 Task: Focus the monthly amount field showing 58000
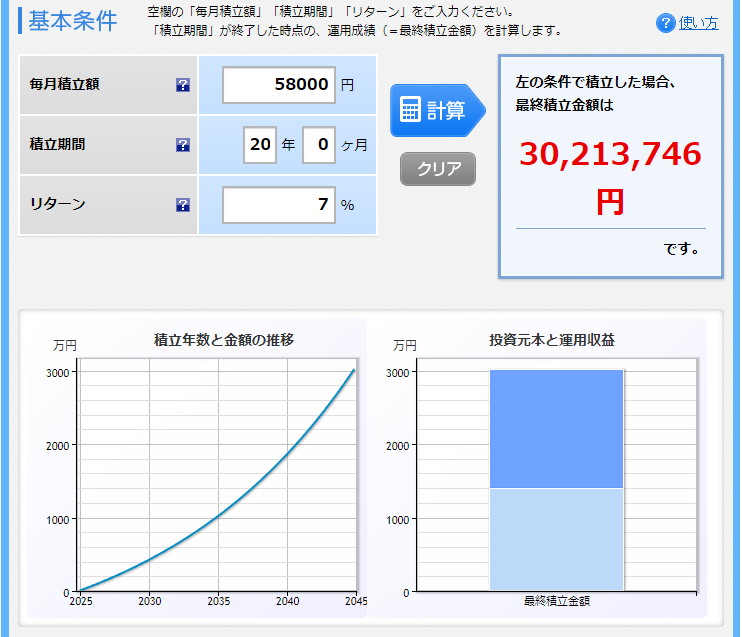279,85
